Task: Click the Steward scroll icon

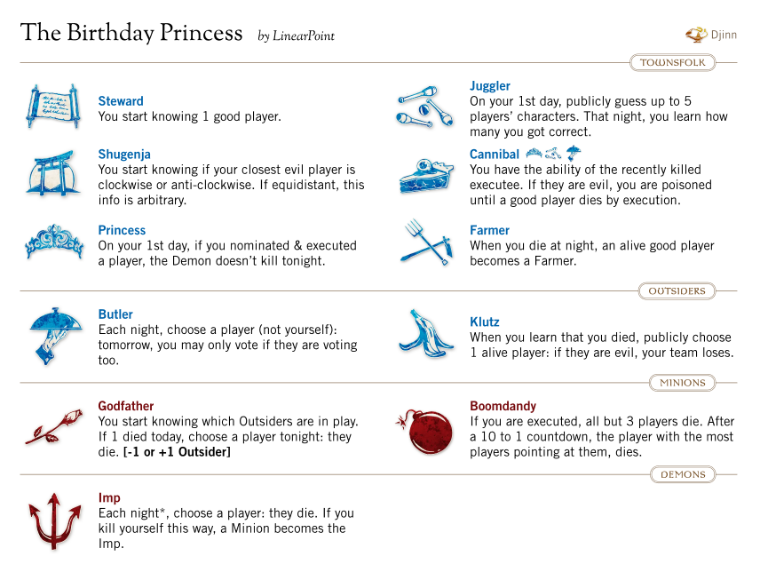Action: pyautogui.click(x=53, y=106)
